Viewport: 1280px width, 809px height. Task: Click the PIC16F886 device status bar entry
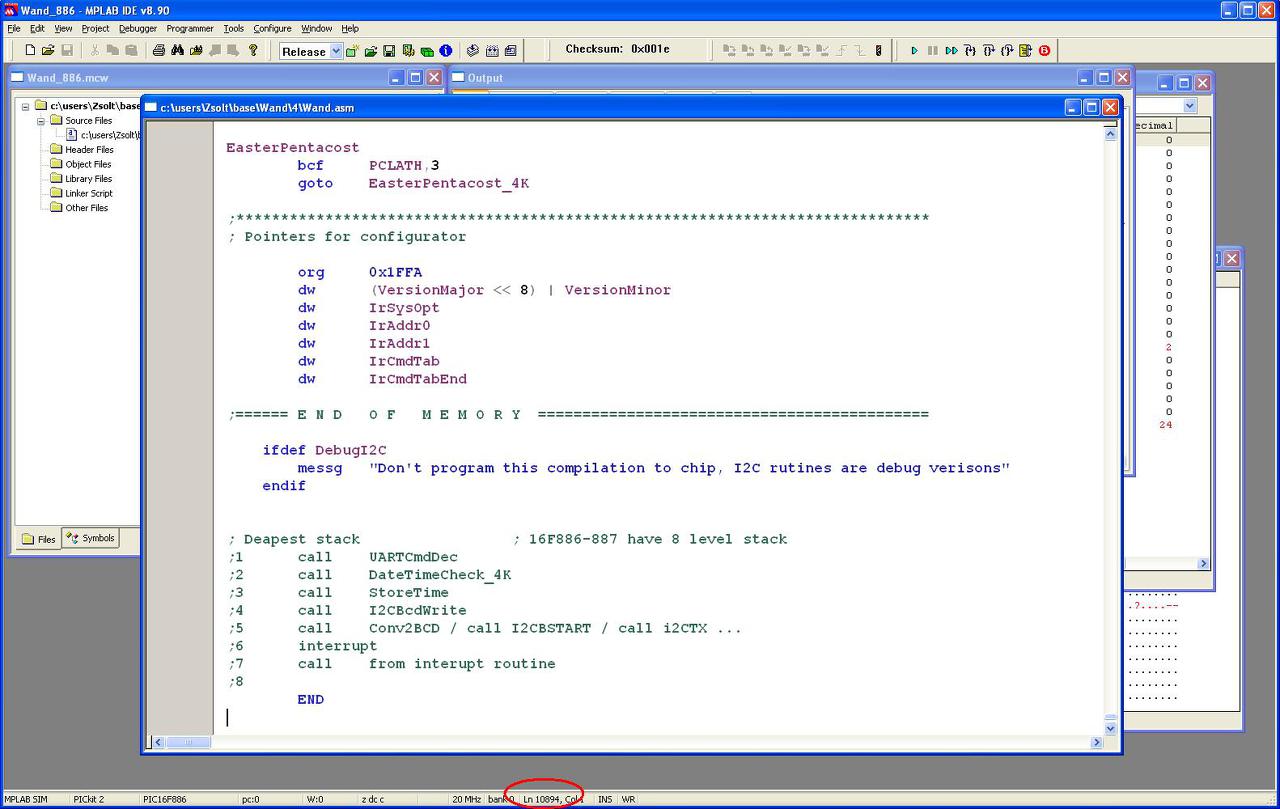(164, 799)
